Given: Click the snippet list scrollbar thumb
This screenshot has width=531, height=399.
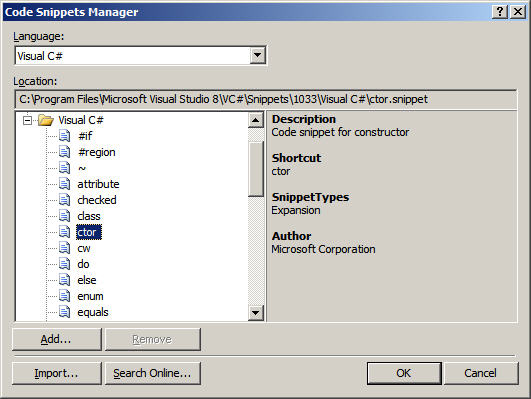Looking at the screenshot, I should (x=256, y=169).
